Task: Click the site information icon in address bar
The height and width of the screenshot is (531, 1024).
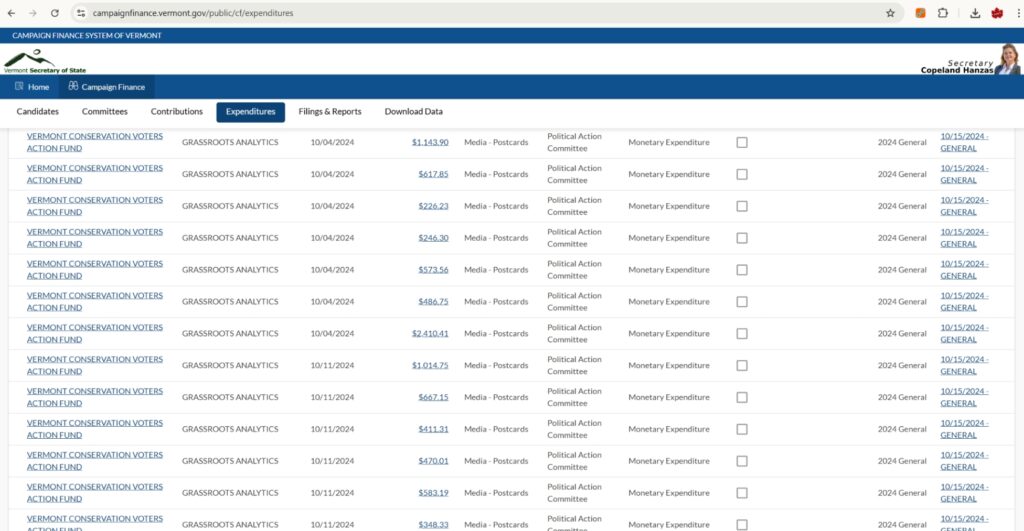Action: click(80, 13)
